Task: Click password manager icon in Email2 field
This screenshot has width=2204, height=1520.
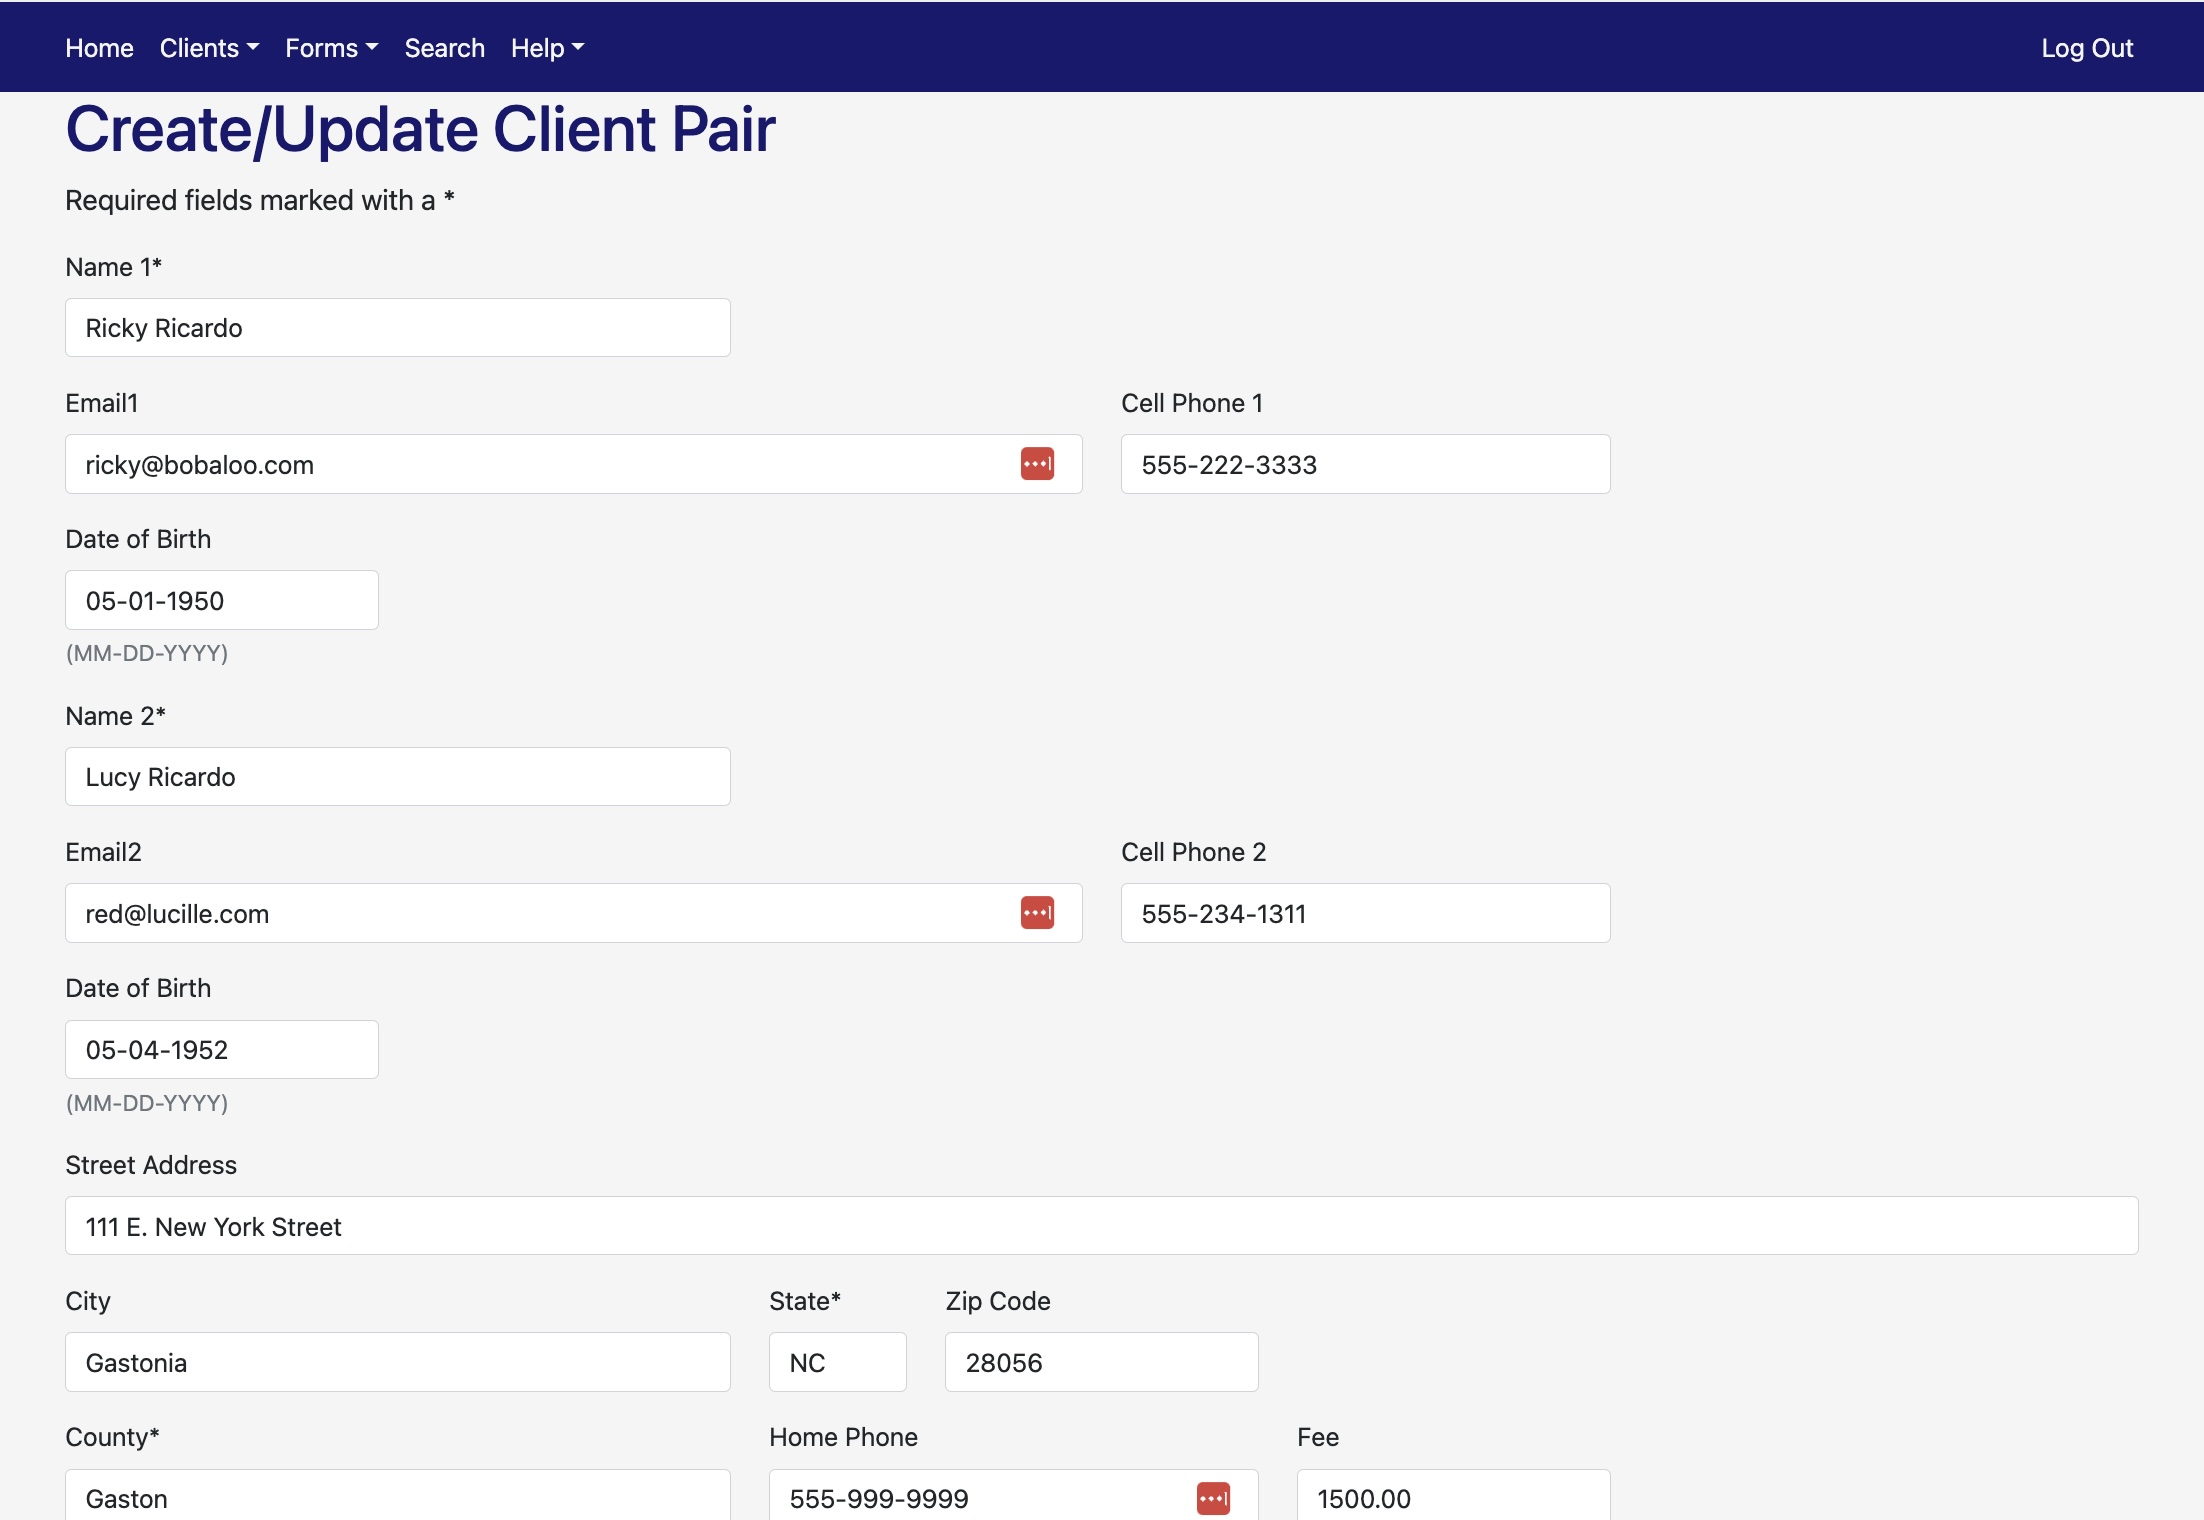Action: (x=1037, y=913)
